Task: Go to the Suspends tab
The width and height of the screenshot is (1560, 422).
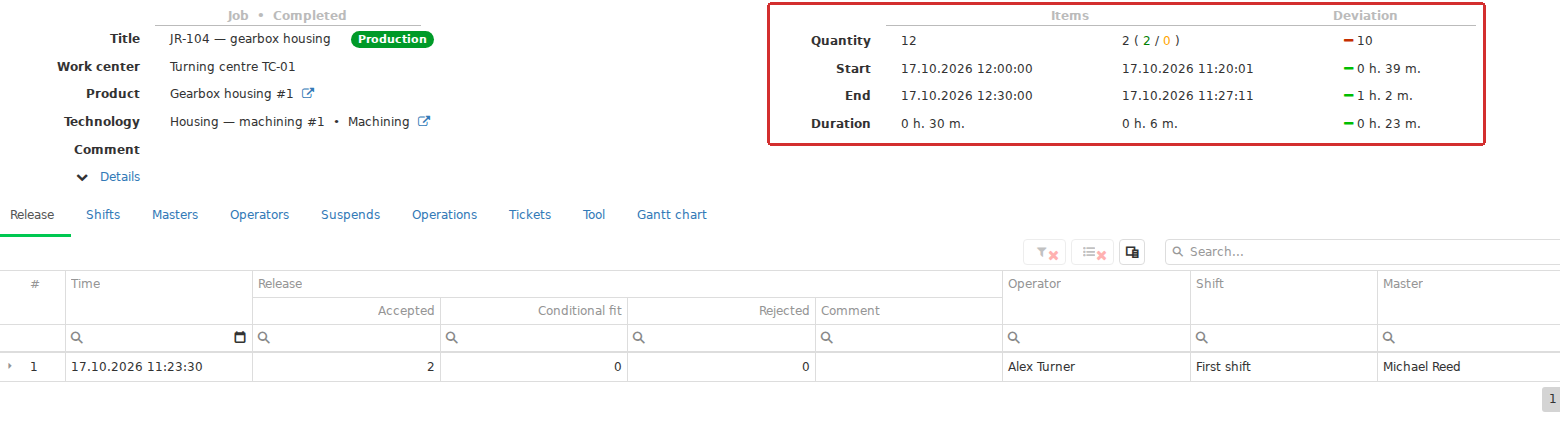Action: point(350,214)
